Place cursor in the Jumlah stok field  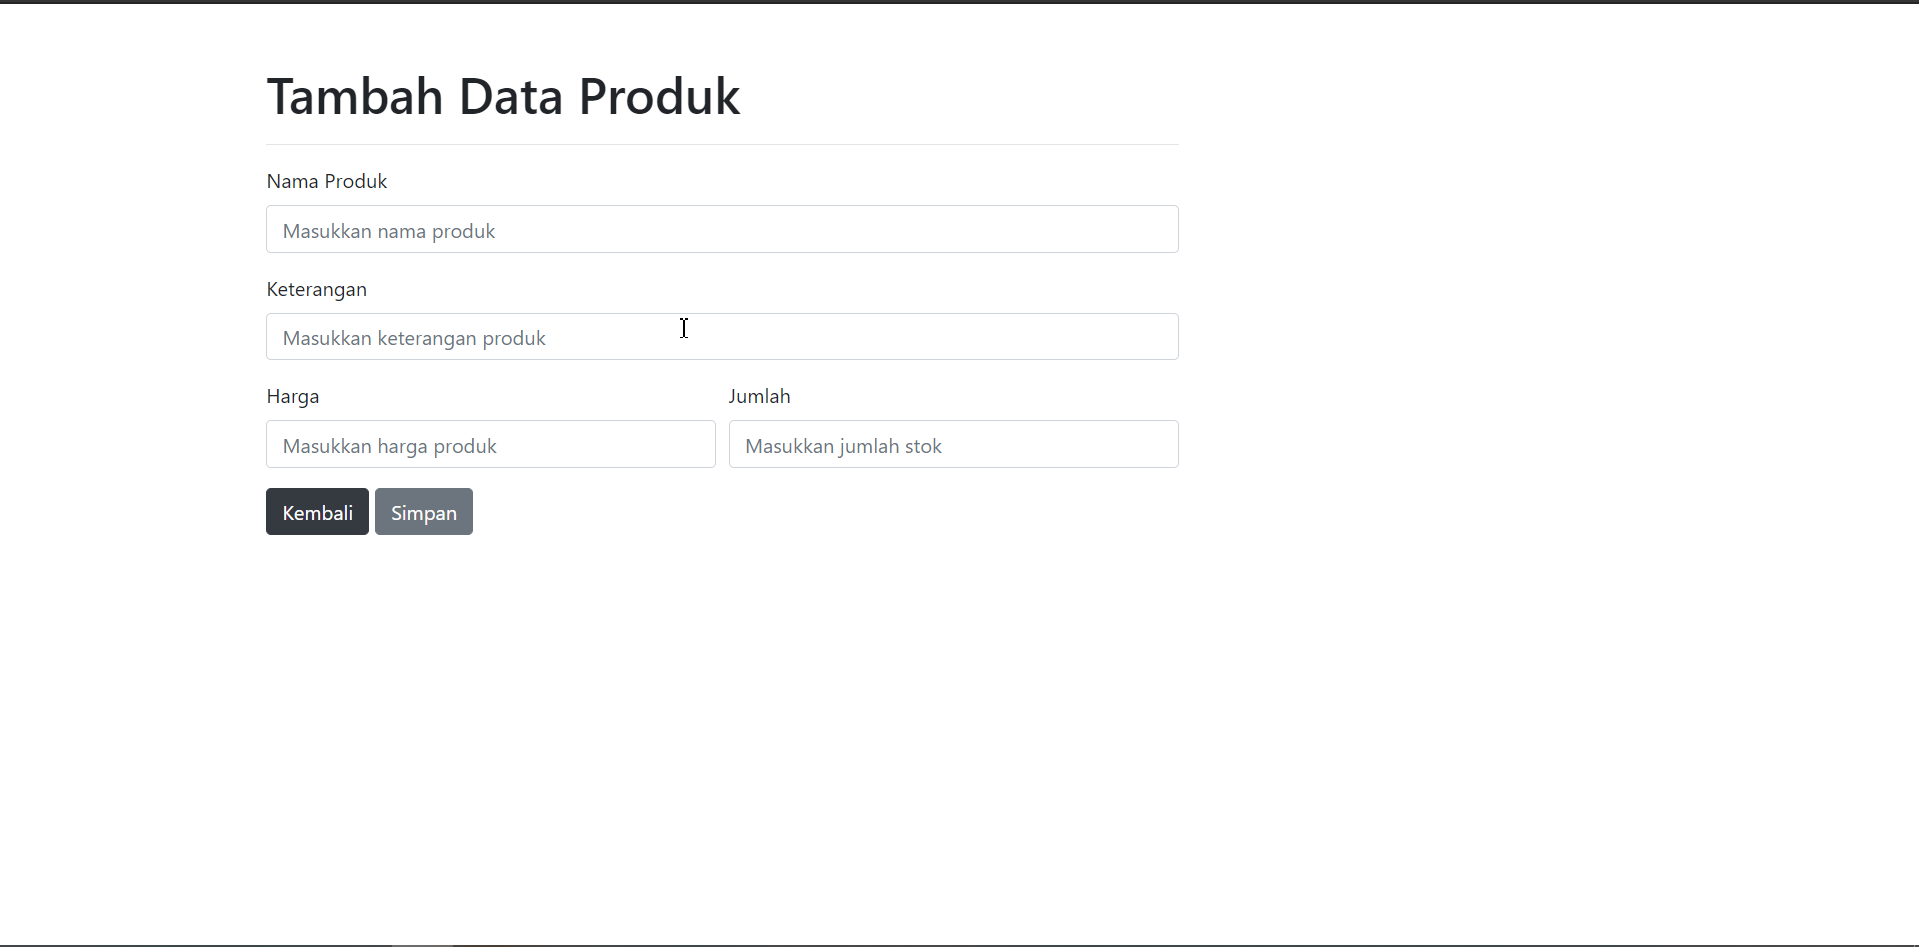[952, 444]
